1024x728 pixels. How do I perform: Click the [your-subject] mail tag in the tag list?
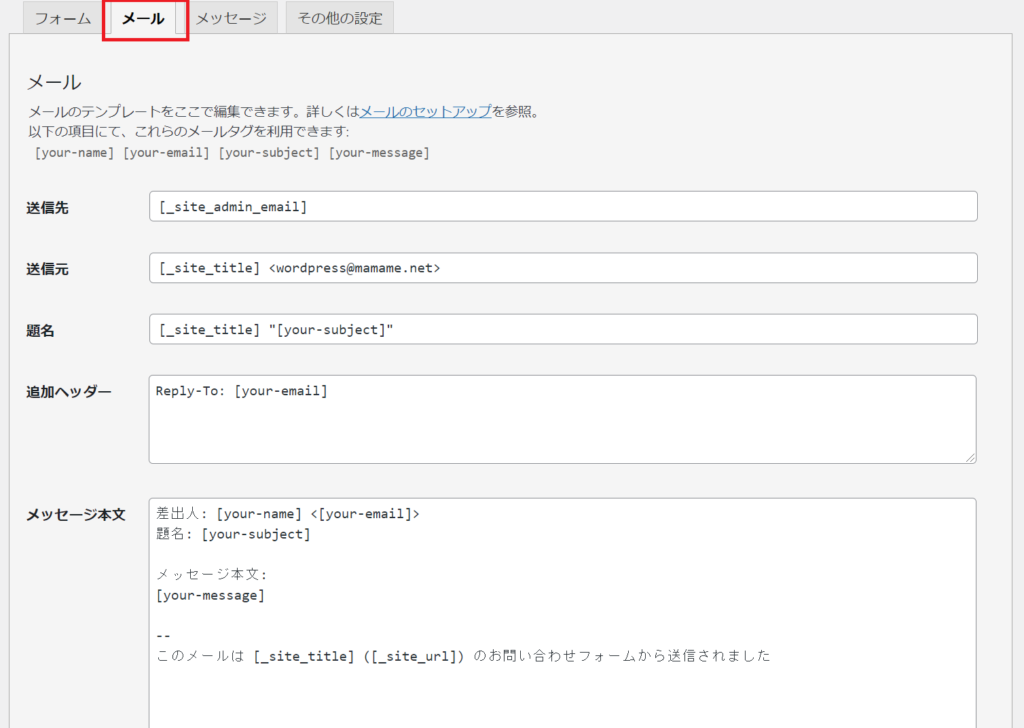(269, 153)
